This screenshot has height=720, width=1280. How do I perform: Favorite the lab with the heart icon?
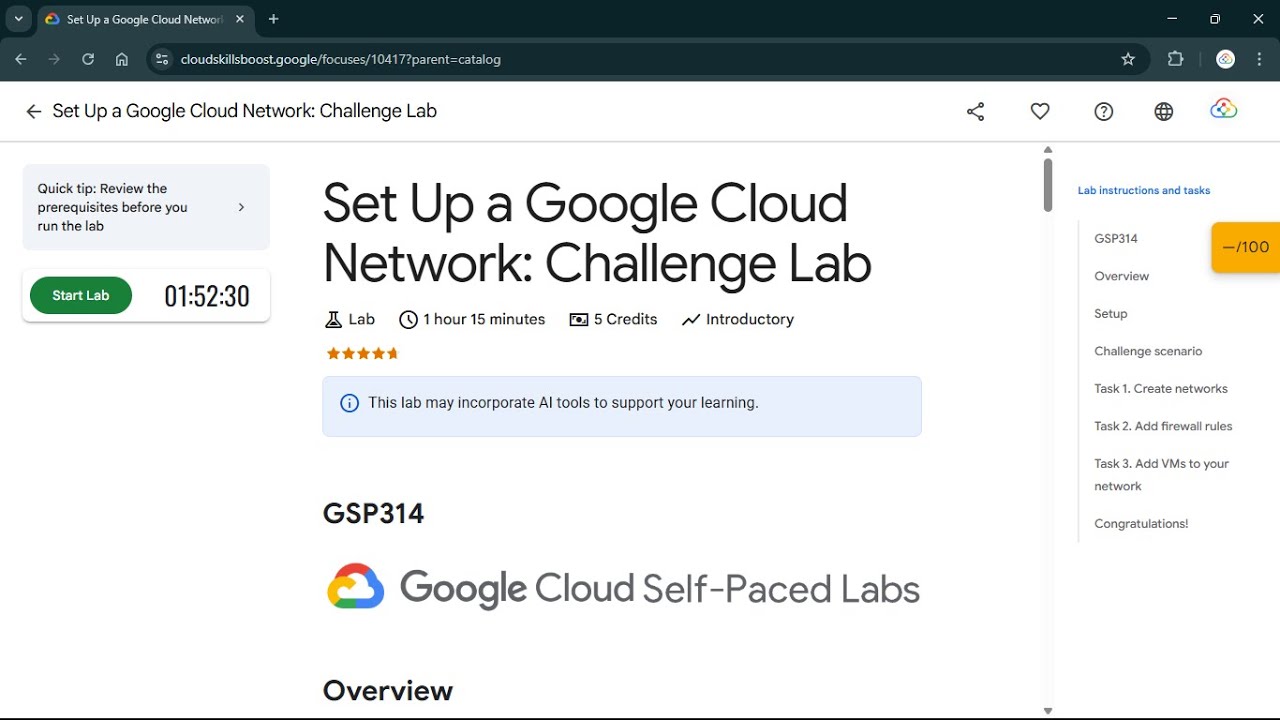point(1040,112)
